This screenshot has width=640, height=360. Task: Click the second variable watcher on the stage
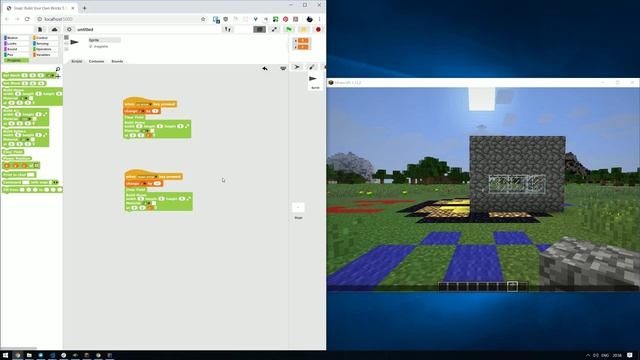tap(302, 47)
